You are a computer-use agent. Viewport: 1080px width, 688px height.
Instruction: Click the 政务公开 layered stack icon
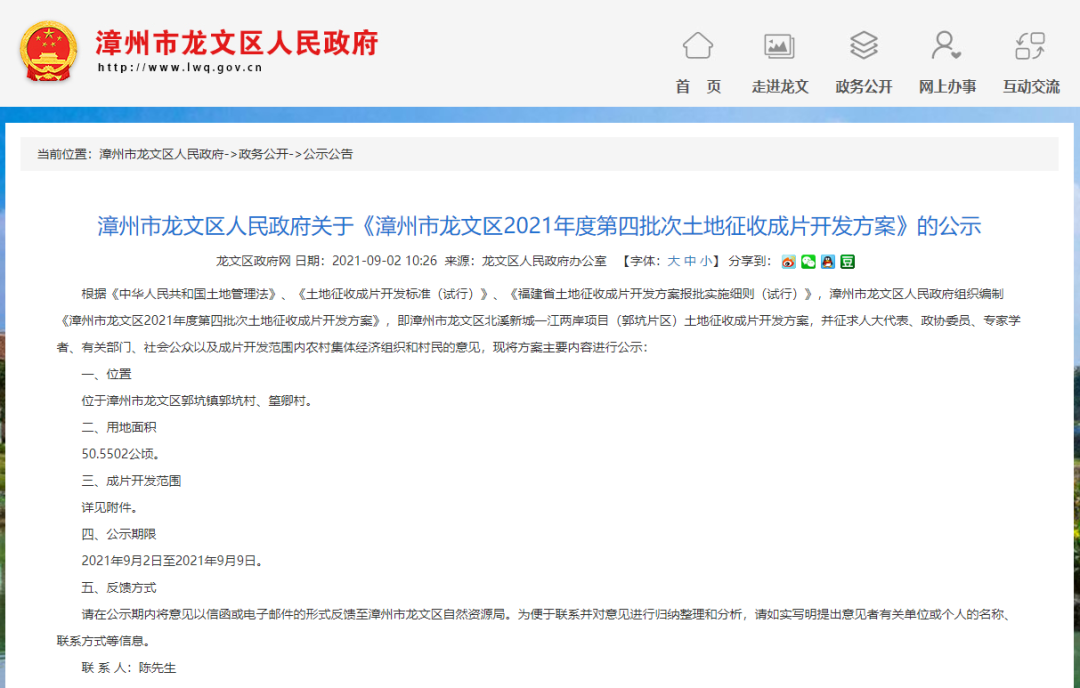[x=863, y=46]
